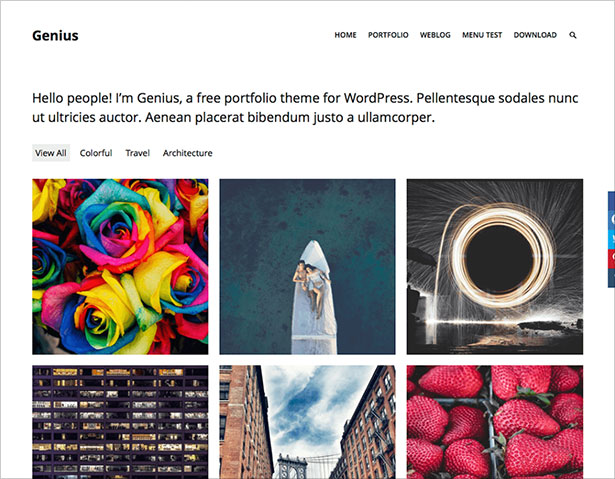
Task: Open the couple on surfboard image
Action: pyautogui.click(x=308, y=267)
